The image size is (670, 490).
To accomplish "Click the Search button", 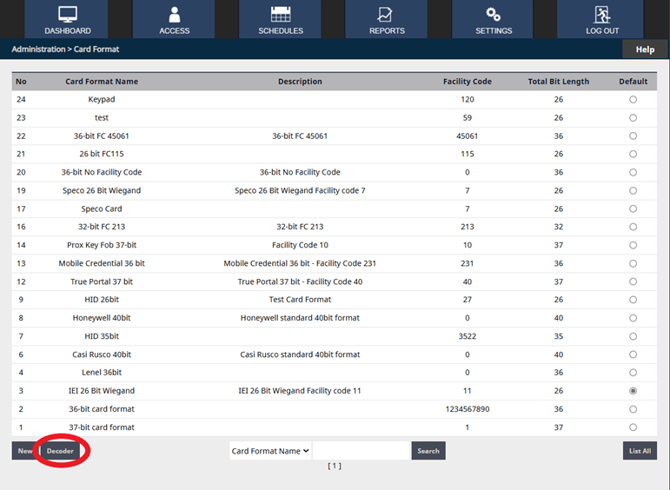I will [x=428, y=451].
